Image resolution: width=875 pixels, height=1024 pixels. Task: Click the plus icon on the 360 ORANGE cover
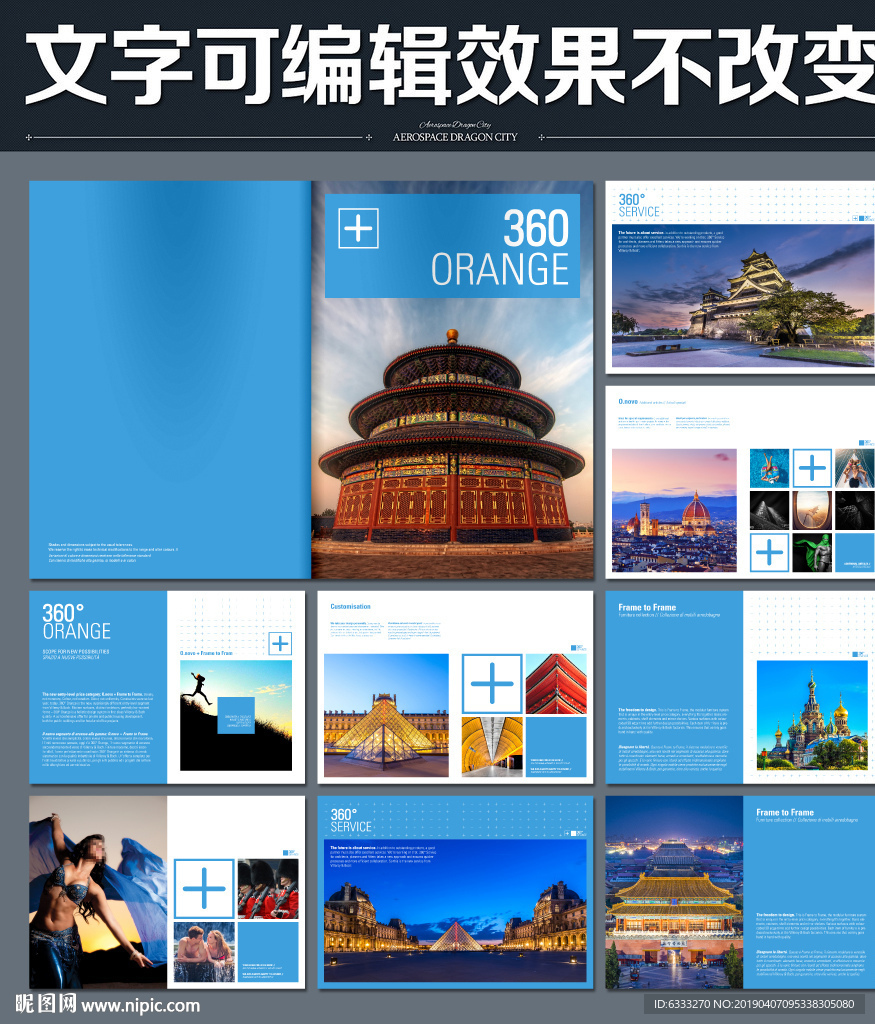coord(358,229)
